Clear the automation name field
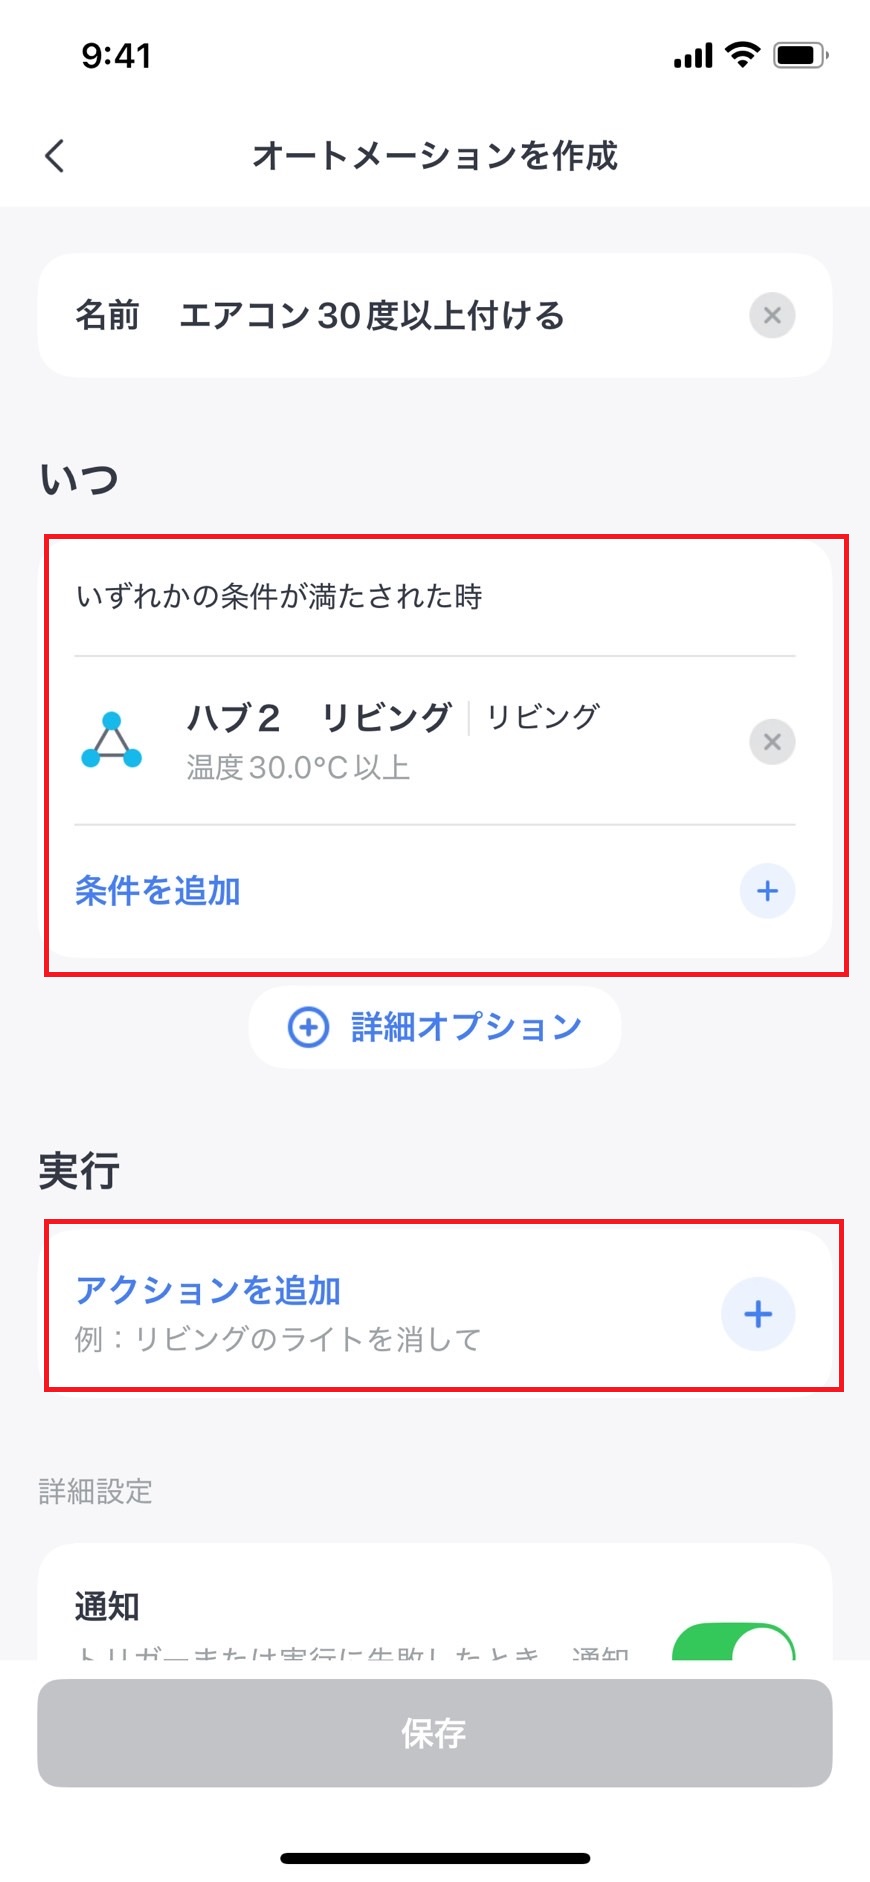 771,316
